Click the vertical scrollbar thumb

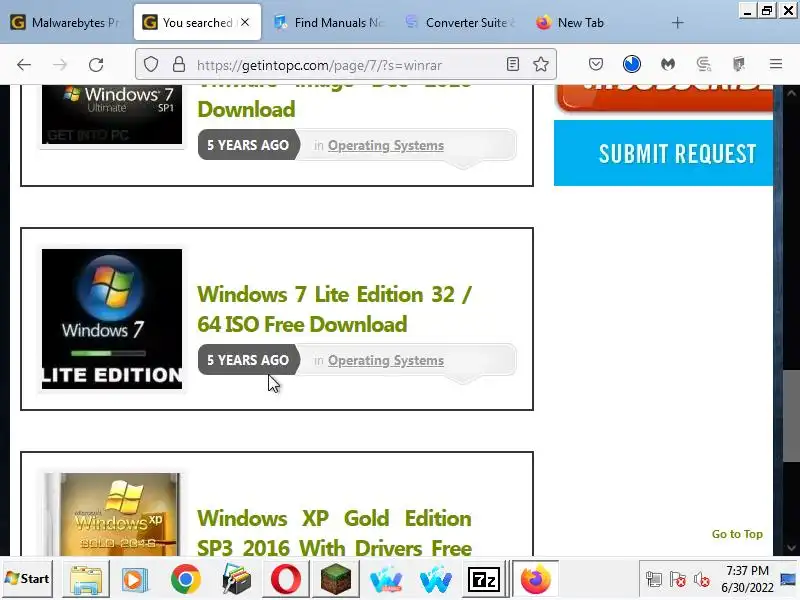[x=791, y=415]
